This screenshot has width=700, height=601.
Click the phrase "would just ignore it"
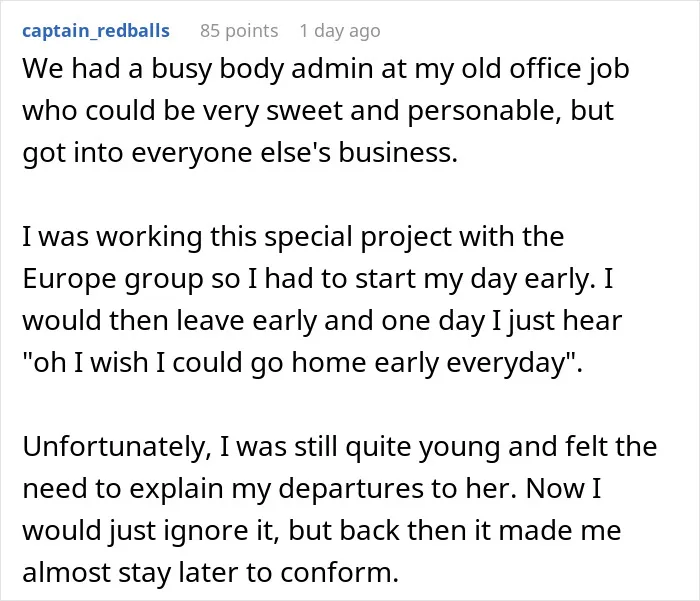[x=147, y=531]
